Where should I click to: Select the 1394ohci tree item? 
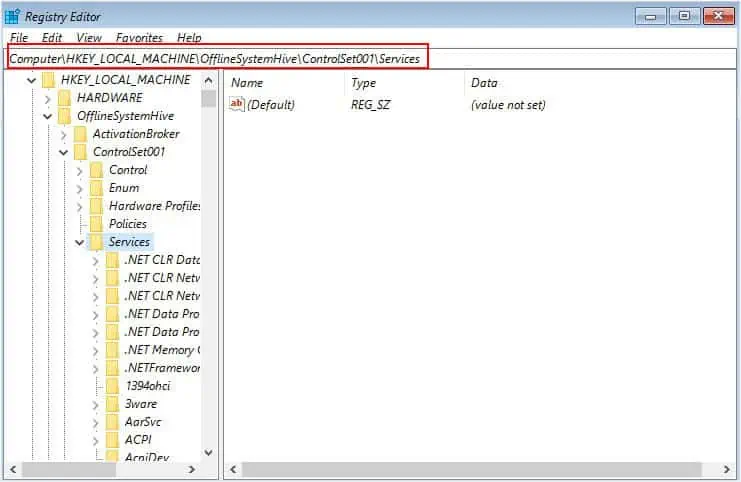point(148,386)
